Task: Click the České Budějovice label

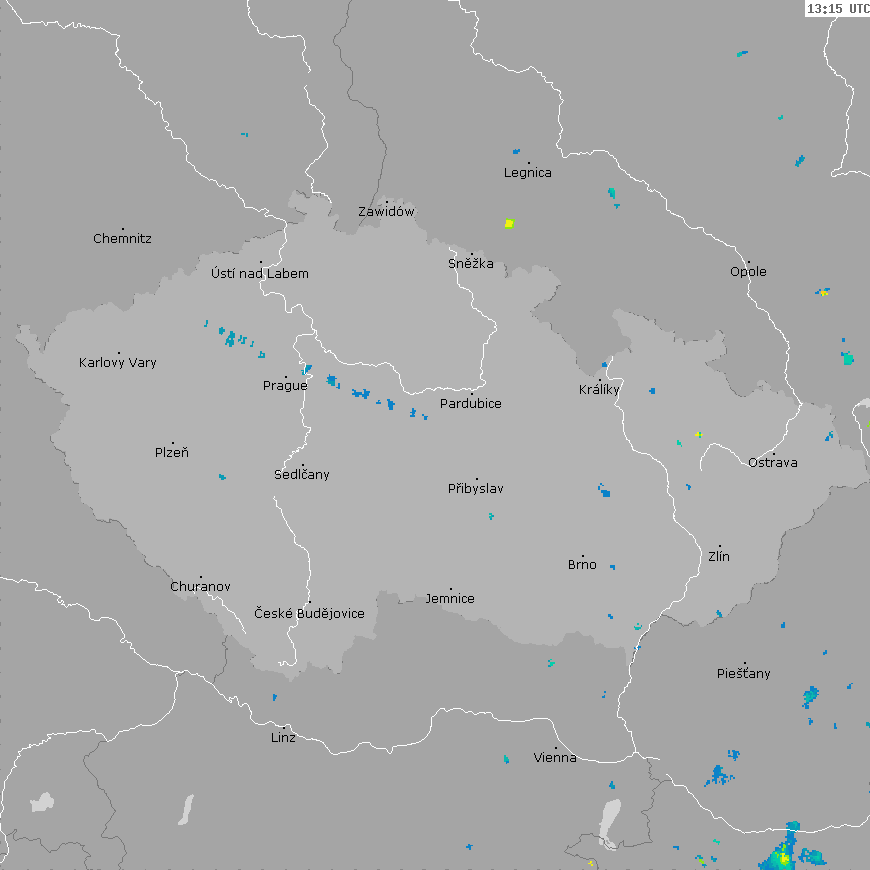Action: point(309,613)
